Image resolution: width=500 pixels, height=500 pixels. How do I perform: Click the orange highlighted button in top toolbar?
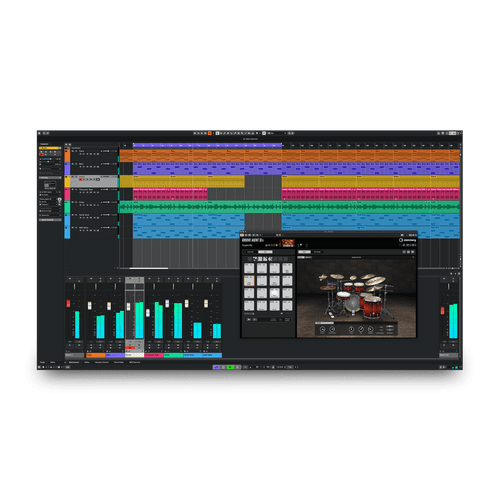(x=210, y=133)
